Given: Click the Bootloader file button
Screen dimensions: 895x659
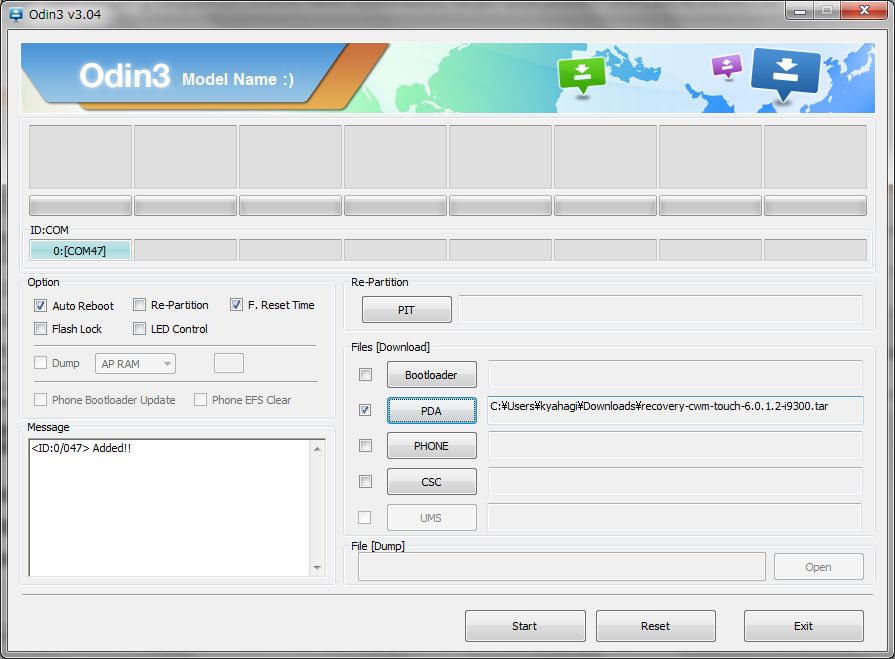Looking at the screenshot, I should [x=432, y=375].
